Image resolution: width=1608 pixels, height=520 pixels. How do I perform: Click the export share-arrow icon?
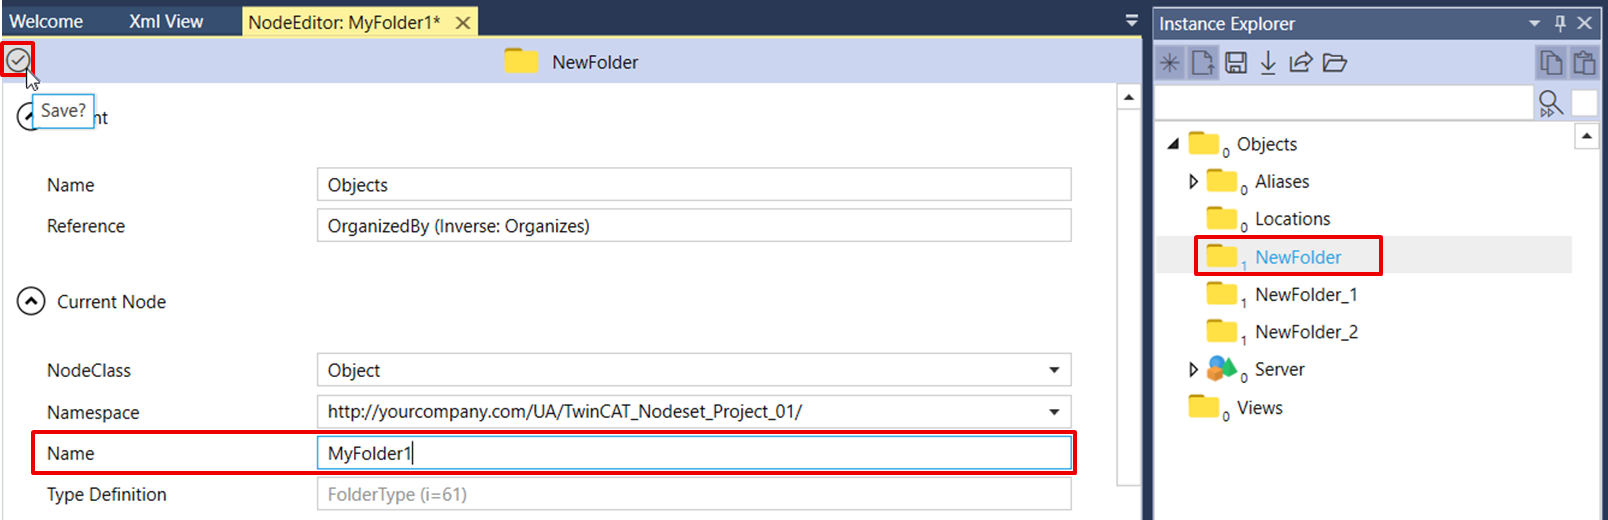1300,63
